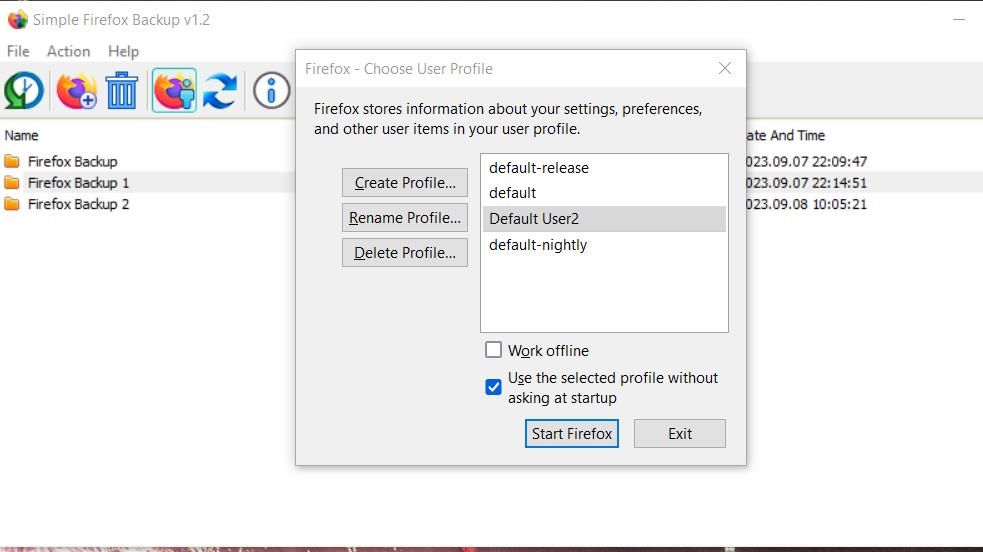The image size is (983, 552).
Task: Uncheck Use the selected profile without asking
Action: [493, 387]
